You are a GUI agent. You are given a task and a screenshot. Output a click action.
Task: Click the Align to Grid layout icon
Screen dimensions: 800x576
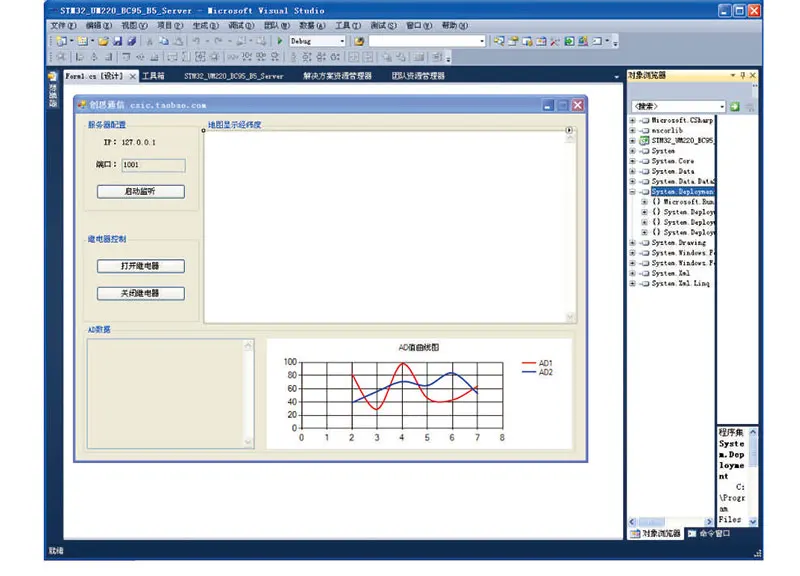coord(61,57)
